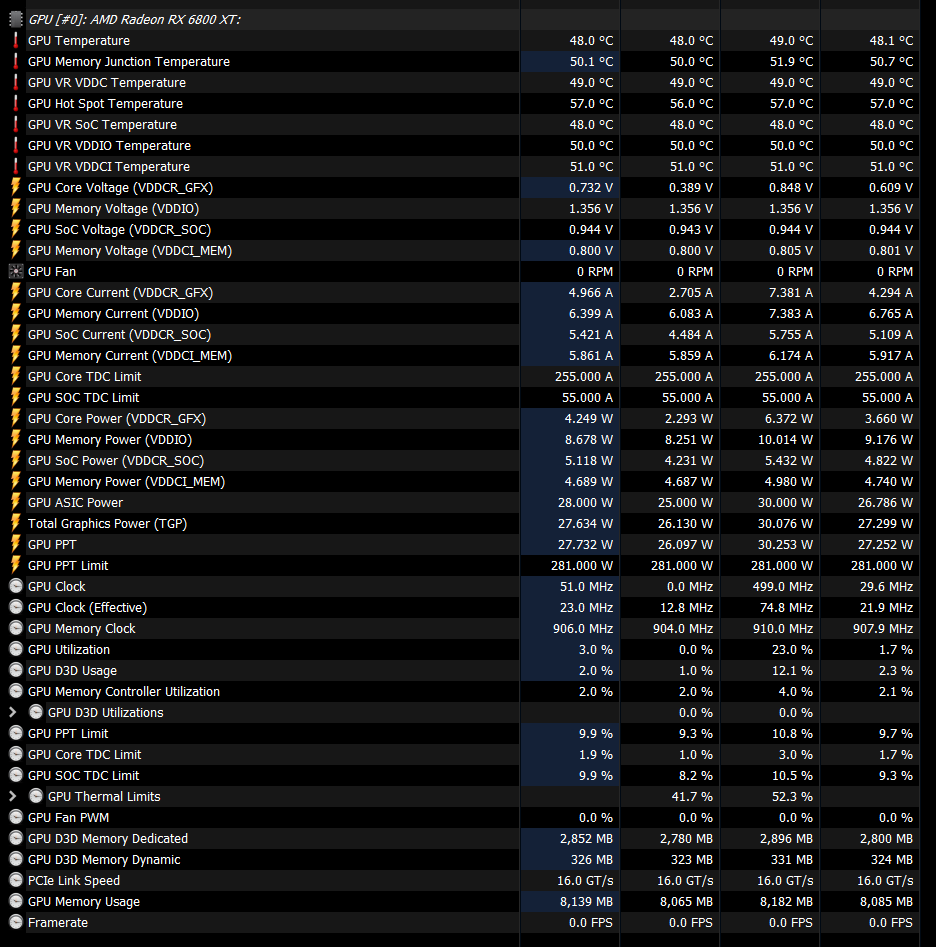Select the GPU Core TDC Limit 255.000 A row
The image size is (936, 947).
(x=464, y=376)
